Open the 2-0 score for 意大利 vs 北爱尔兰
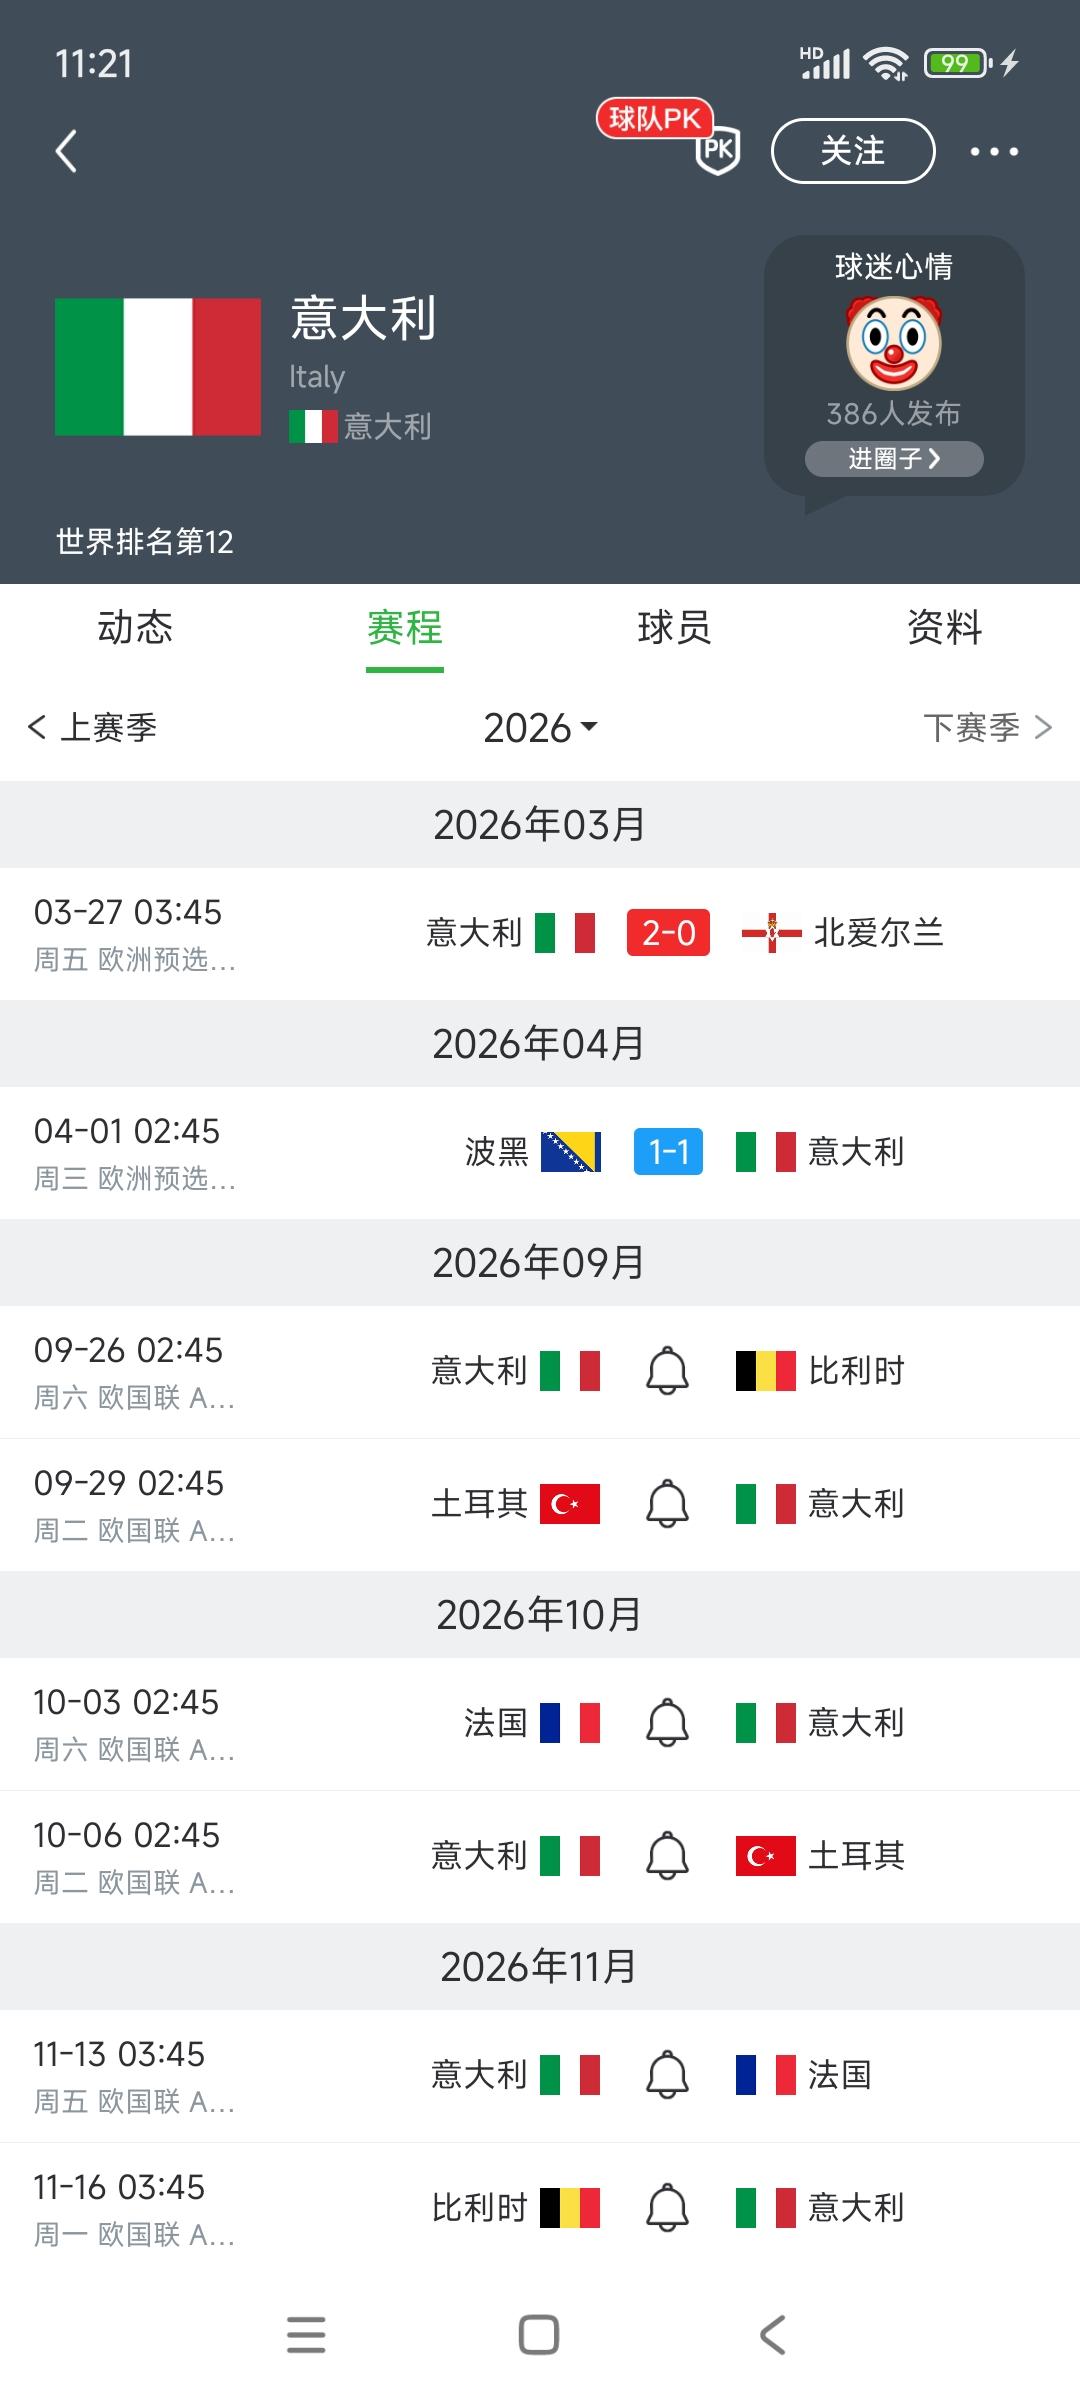The height and width of the screenshot is (2400, 1080). 668,933
